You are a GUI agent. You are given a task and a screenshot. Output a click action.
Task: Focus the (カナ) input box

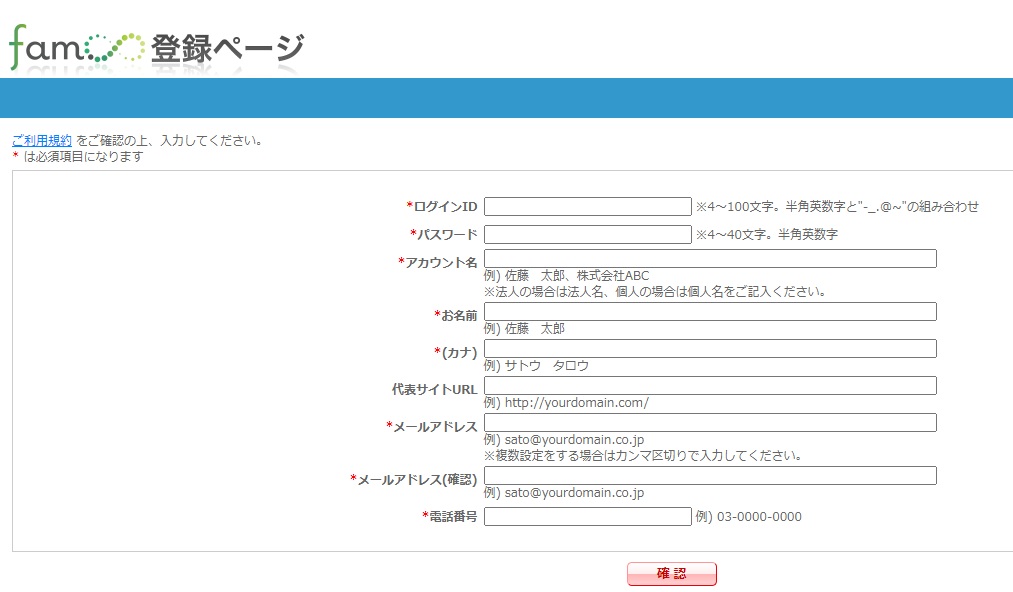click(710, 349)
